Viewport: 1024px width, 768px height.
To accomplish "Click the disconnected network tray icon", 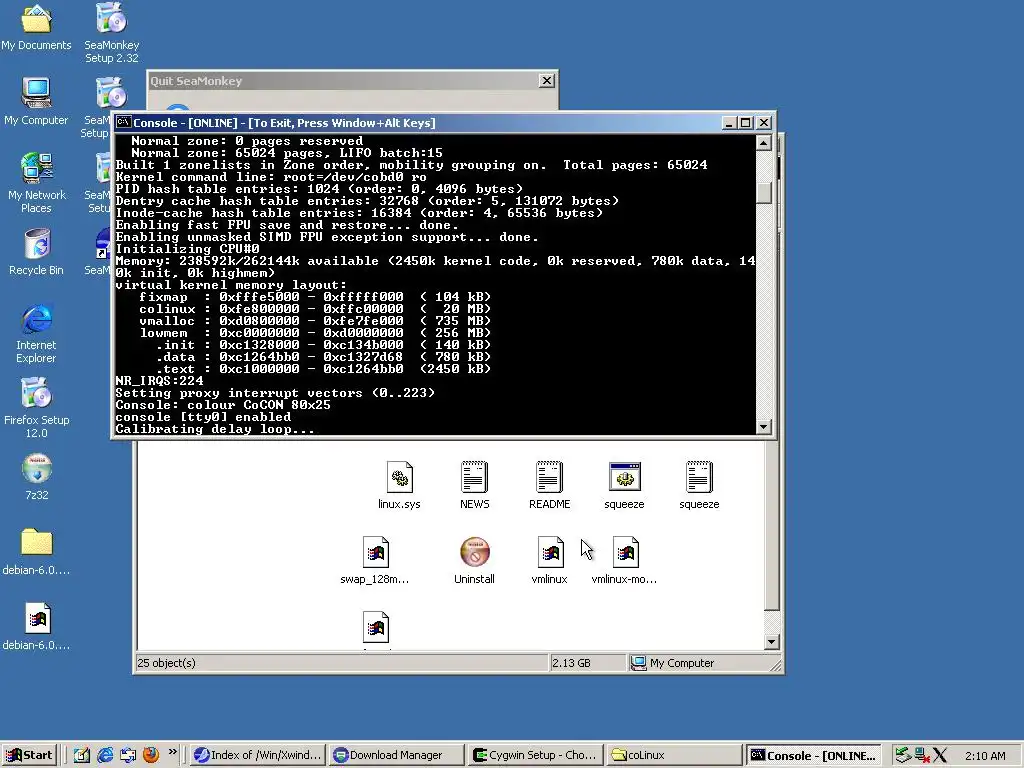I will click(x=921, y=755).
